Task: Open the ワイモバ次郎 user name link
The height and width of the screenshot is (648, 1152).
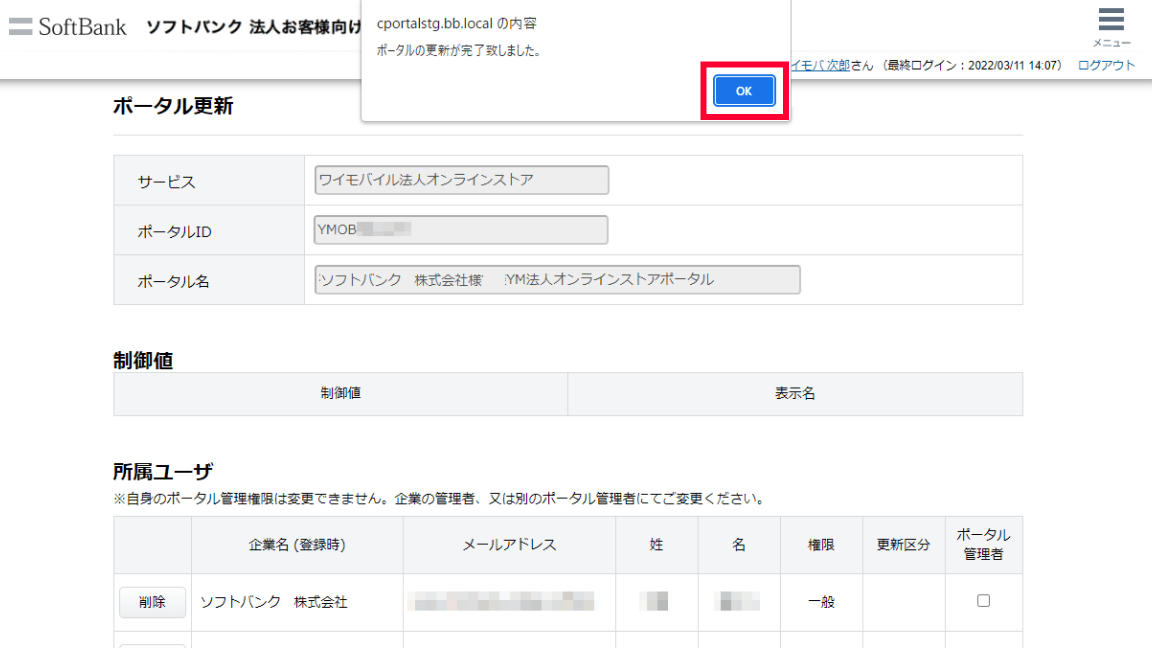Action: (819, 65)
